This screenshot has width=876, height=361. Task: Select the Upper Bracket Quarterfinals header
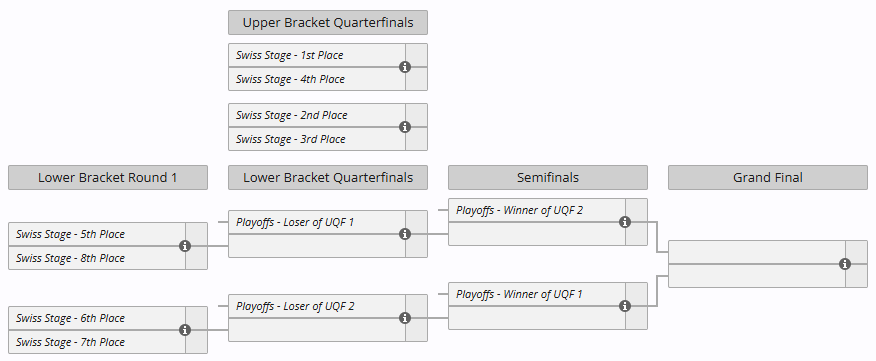click(x=328, y=22)
